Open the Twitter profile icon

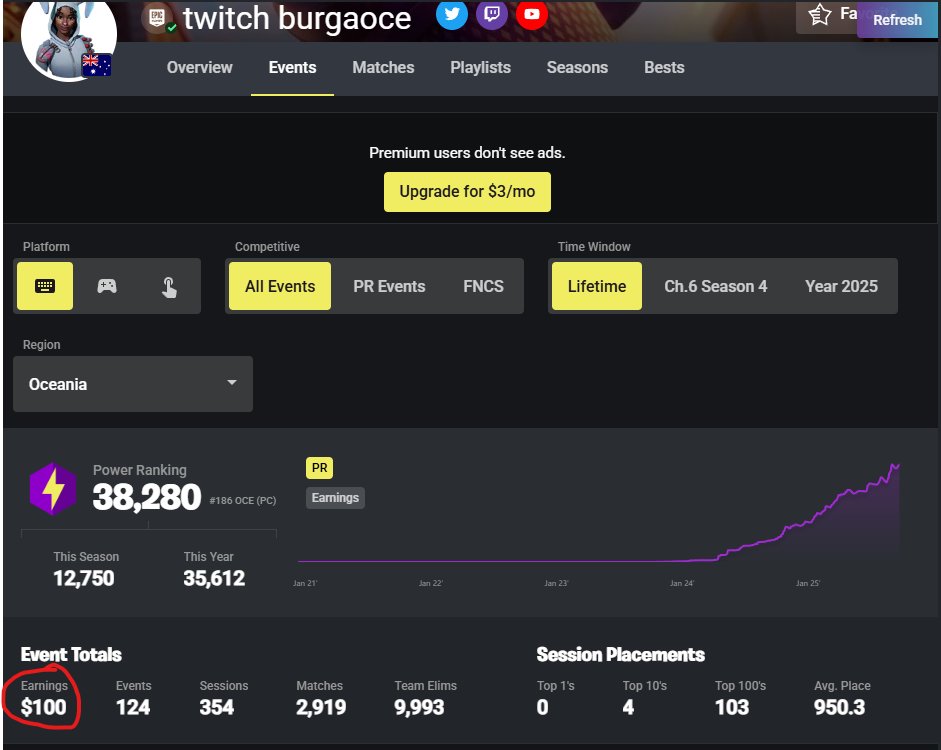click(451, 14)
